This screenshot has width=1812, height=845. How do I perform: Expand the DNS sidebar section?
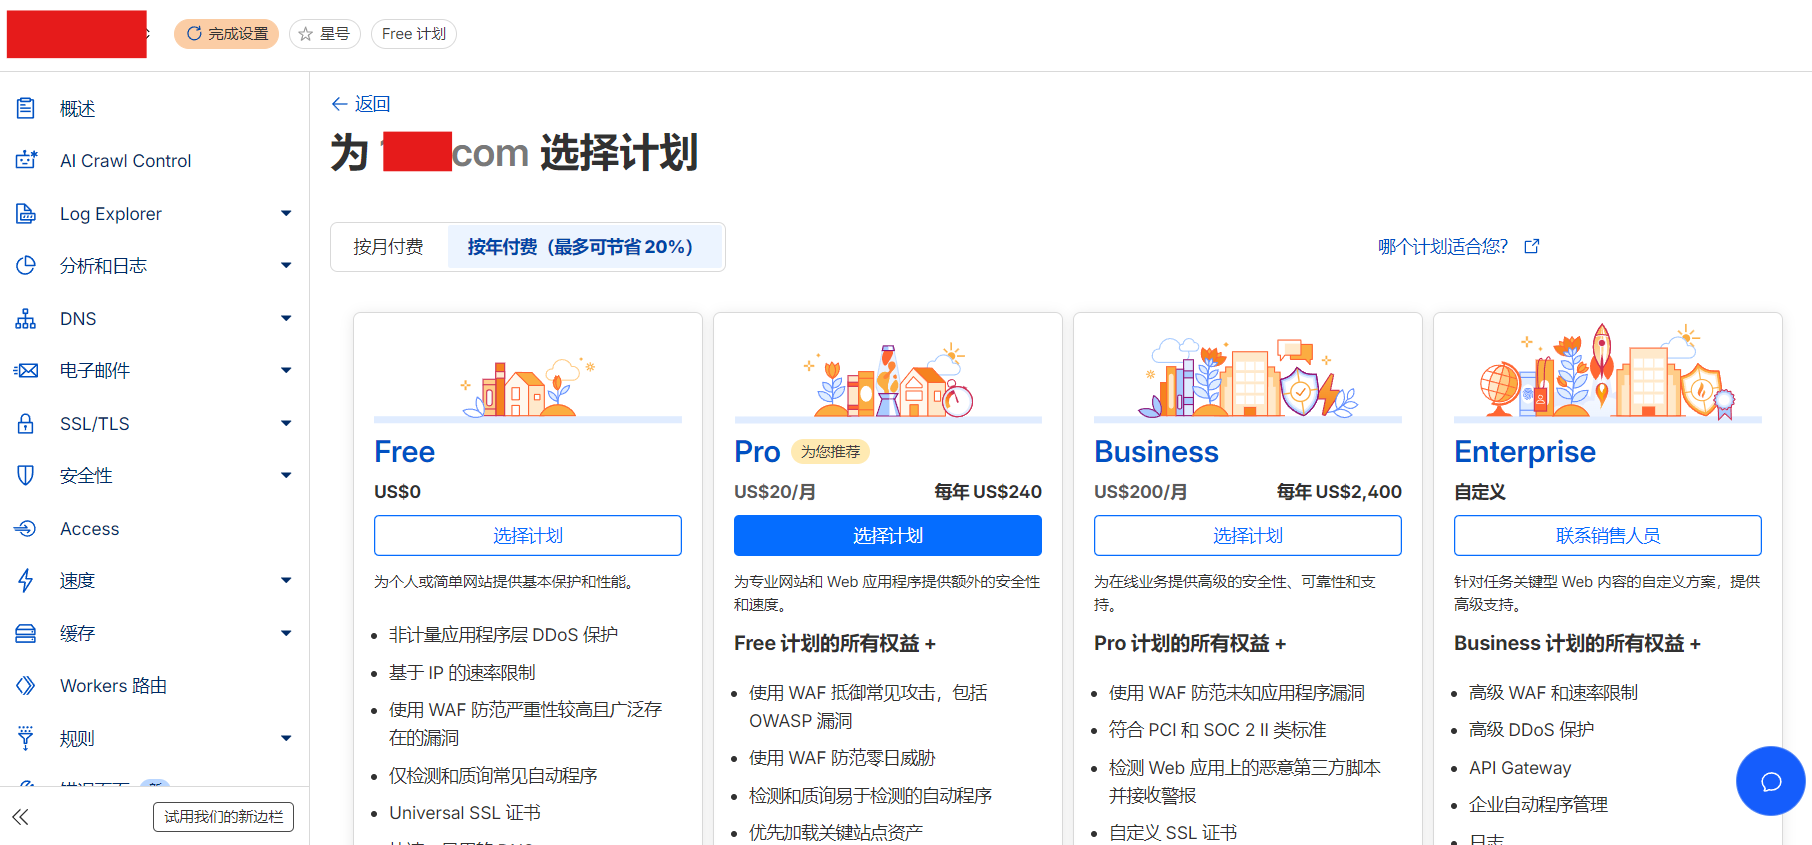tap(286, 319)
